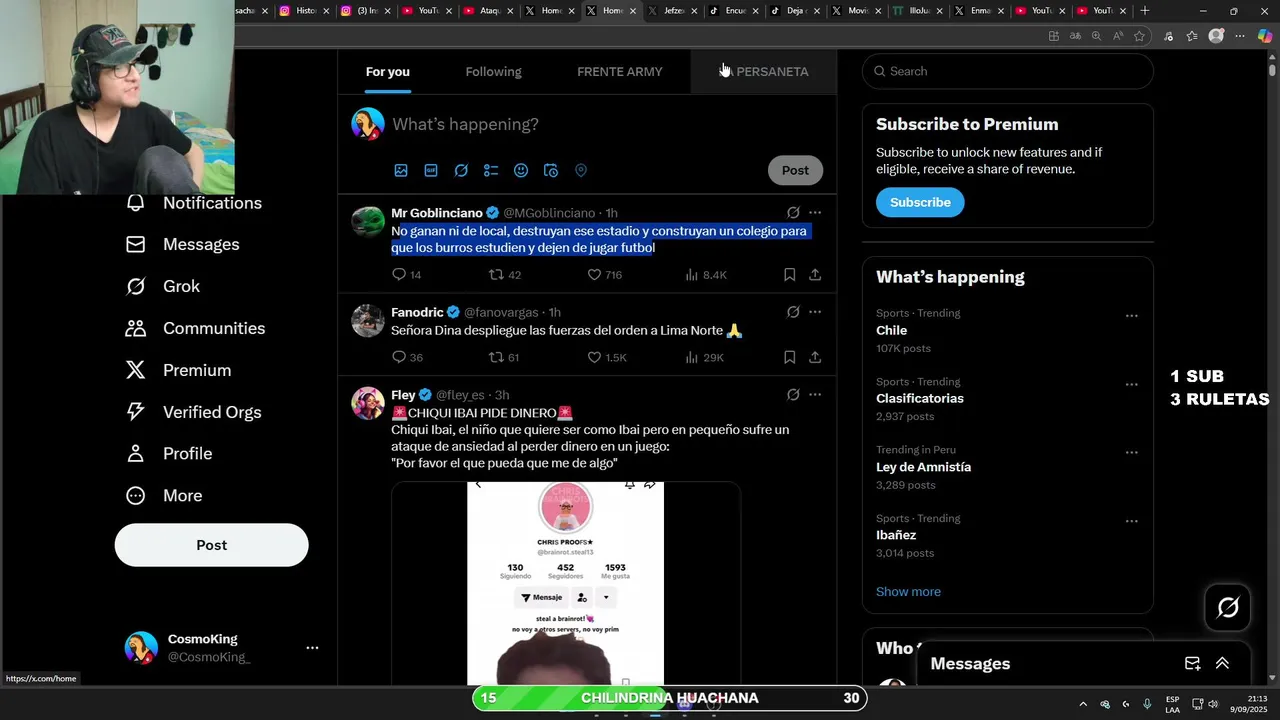
Task: Reply to Fanodric's post
Action: 407,357
